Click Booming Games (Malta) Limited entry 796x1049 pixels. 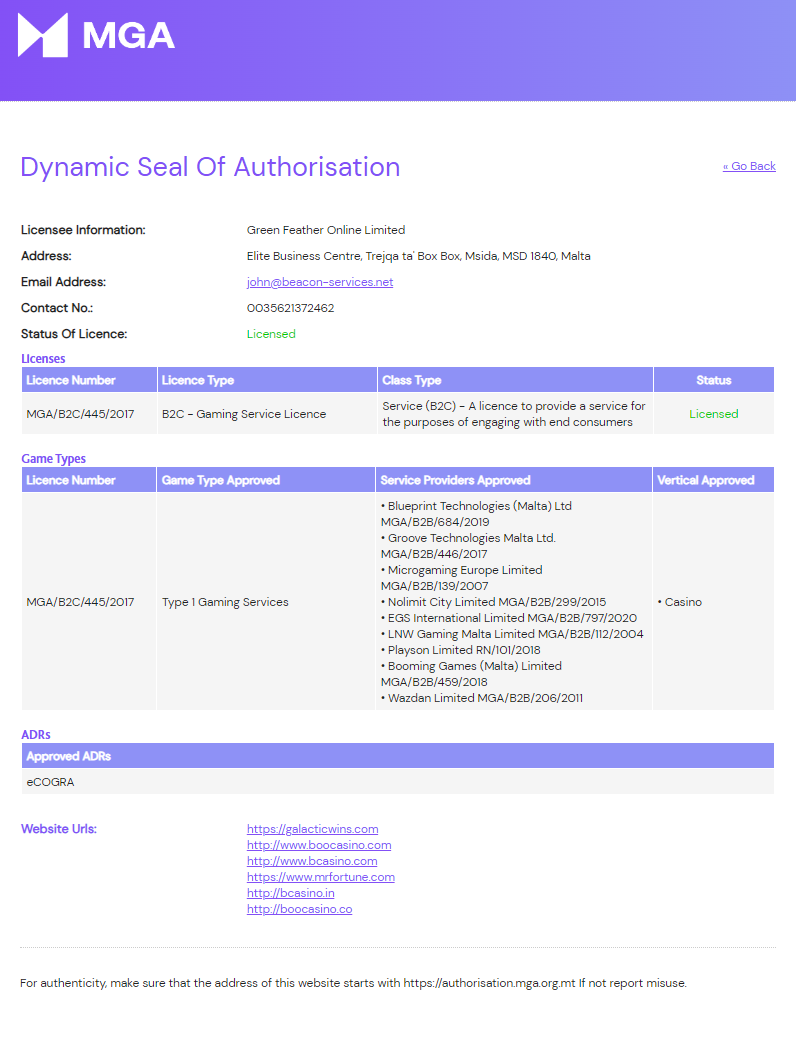click(472, 674)
